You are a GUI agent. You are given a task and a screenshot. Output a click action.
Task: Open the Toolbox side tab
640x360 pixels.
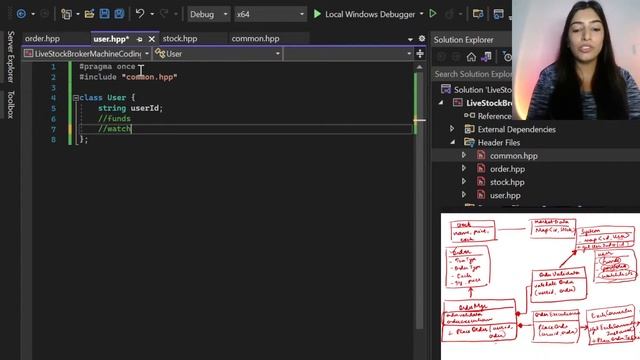click(11, 105)
